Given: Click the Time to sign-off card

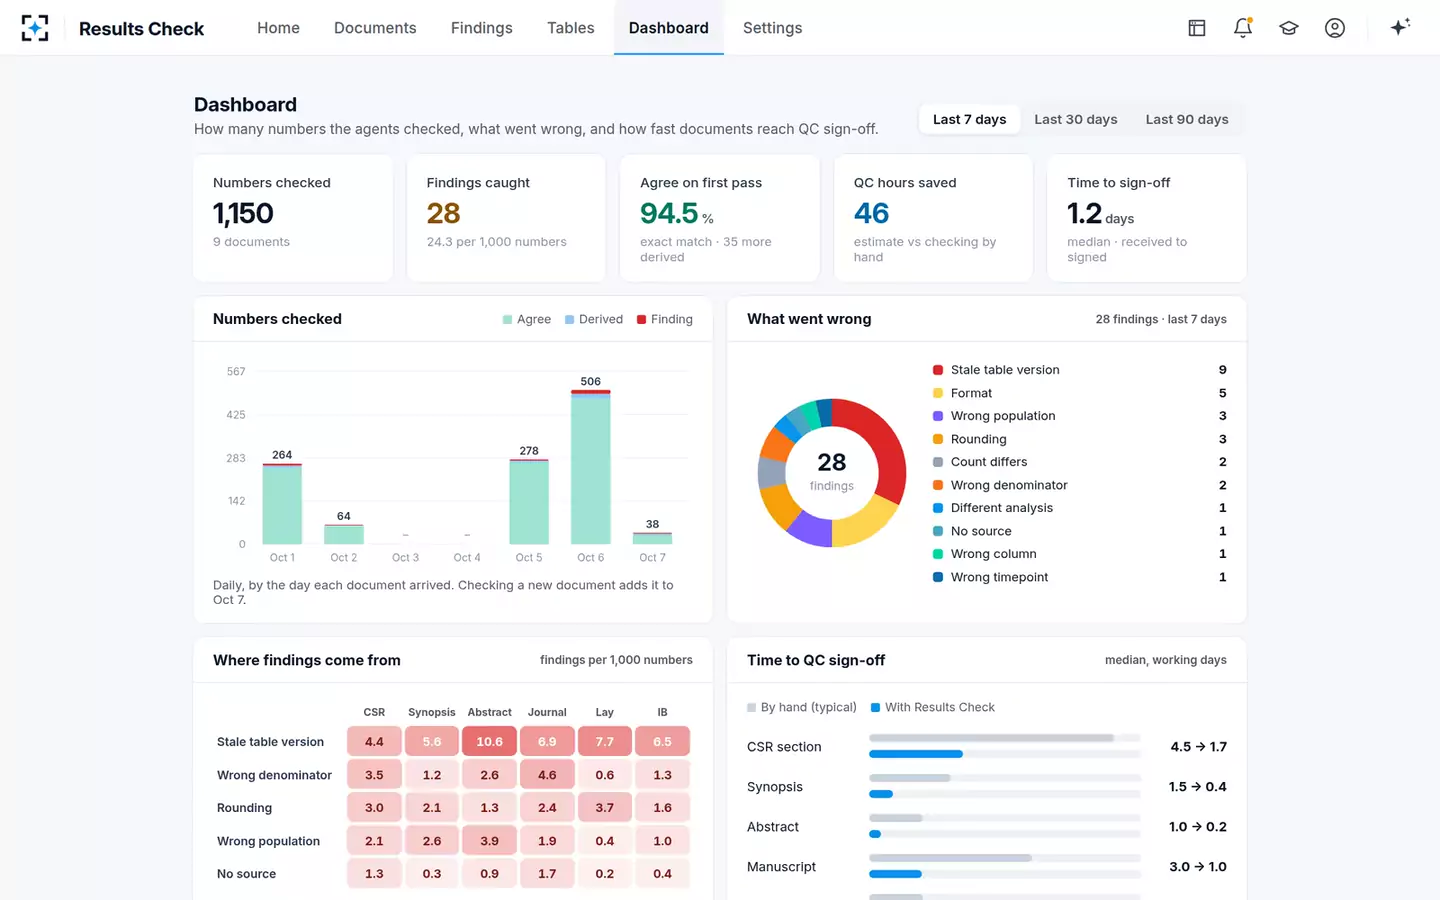Looking at the screenshot, I should (1146, 218).
